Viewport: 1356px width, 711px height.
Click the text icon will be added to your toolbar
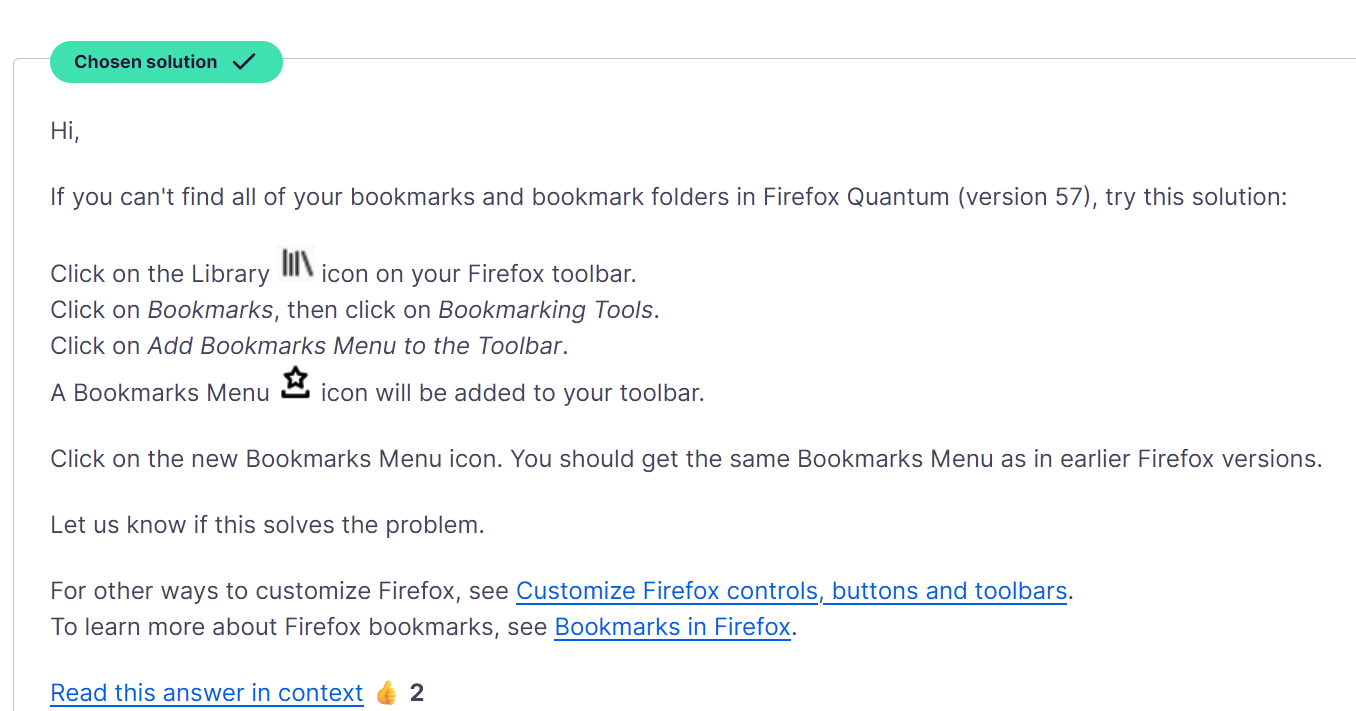click(513, 393)
